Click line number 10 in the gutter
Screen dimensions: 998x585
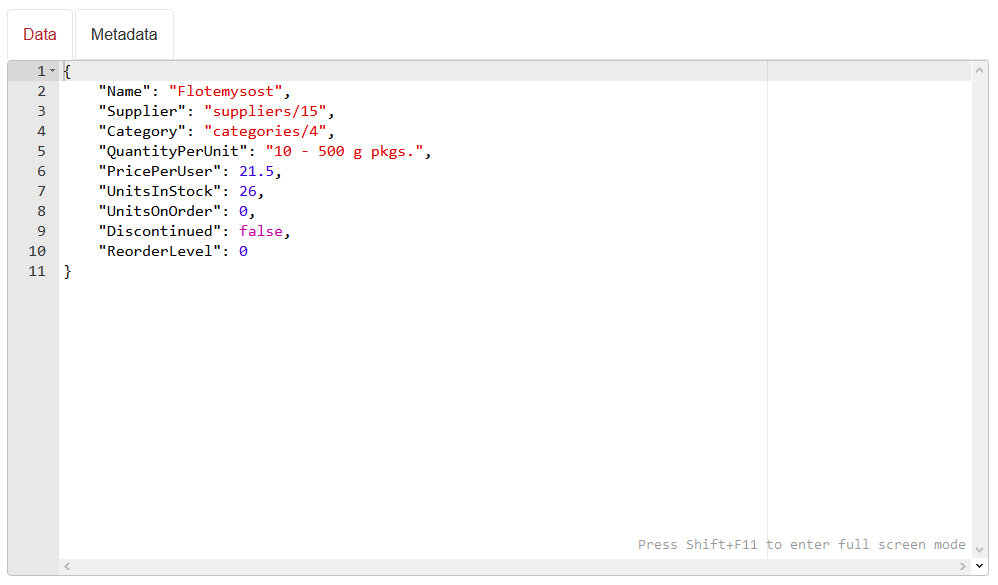click(x=37, y=251)
